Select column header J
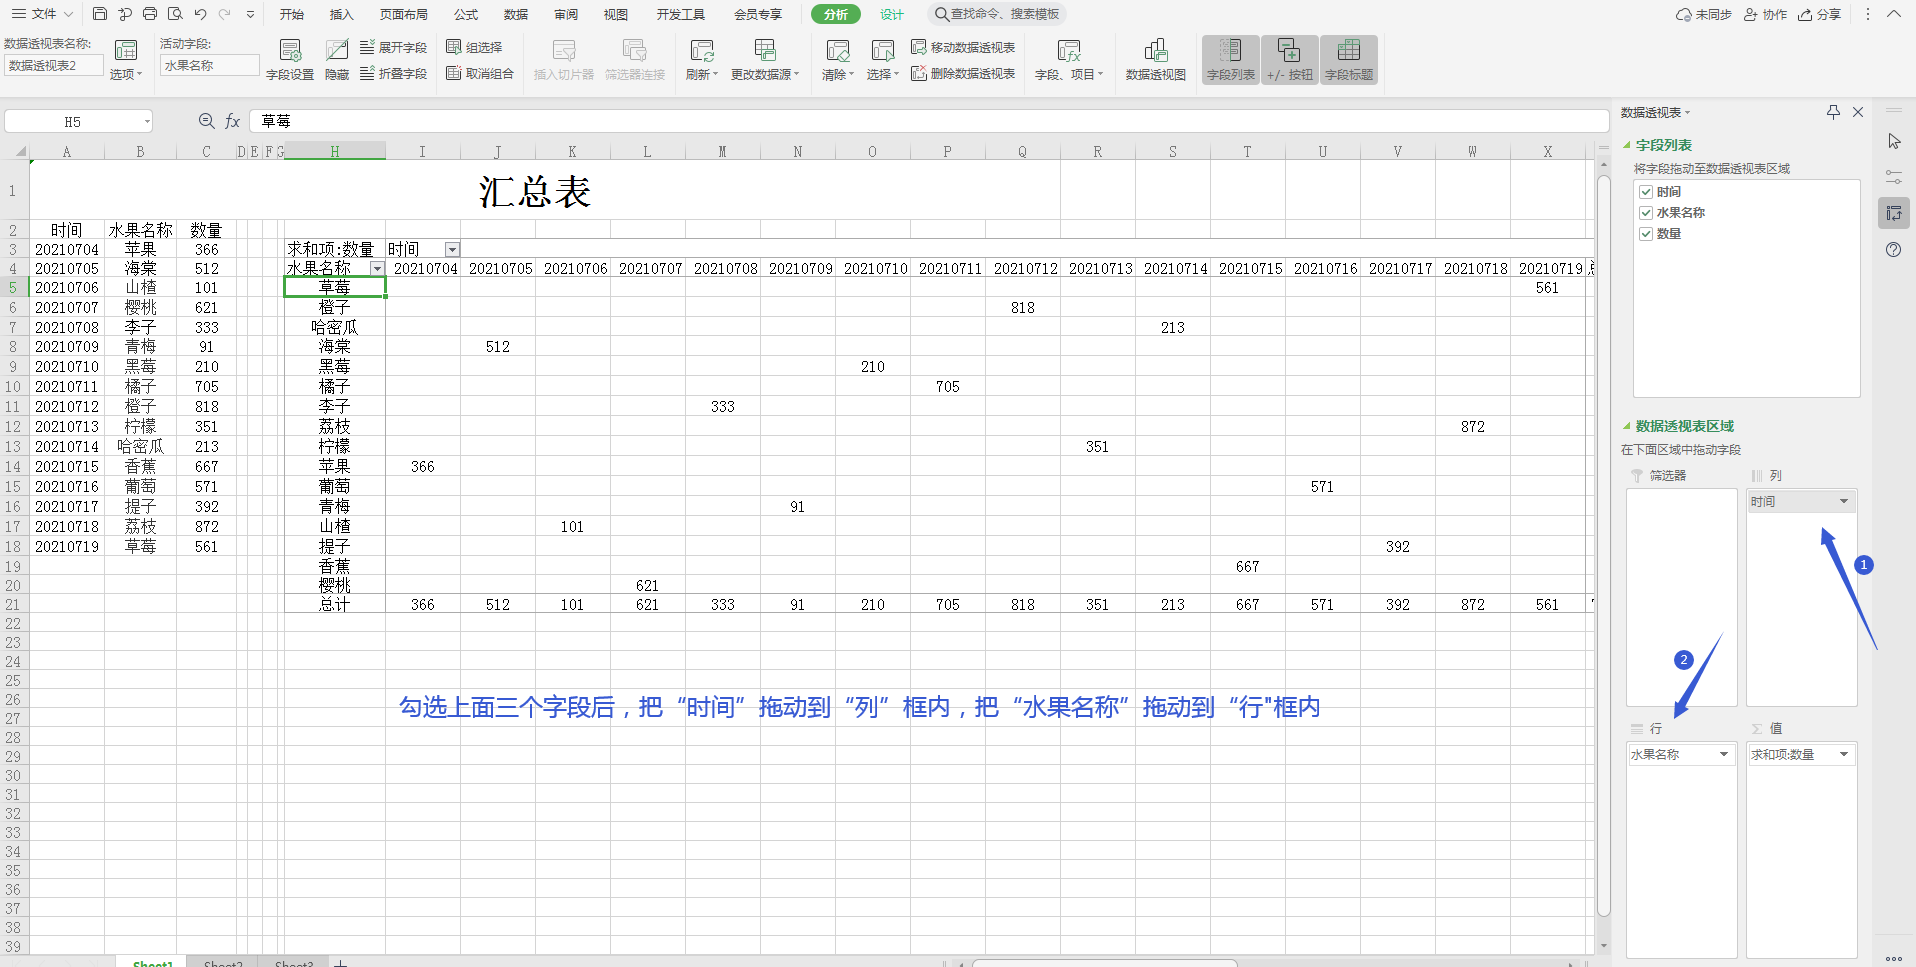The height and width of the screenshot is (967, 1916). pos(497,151)
